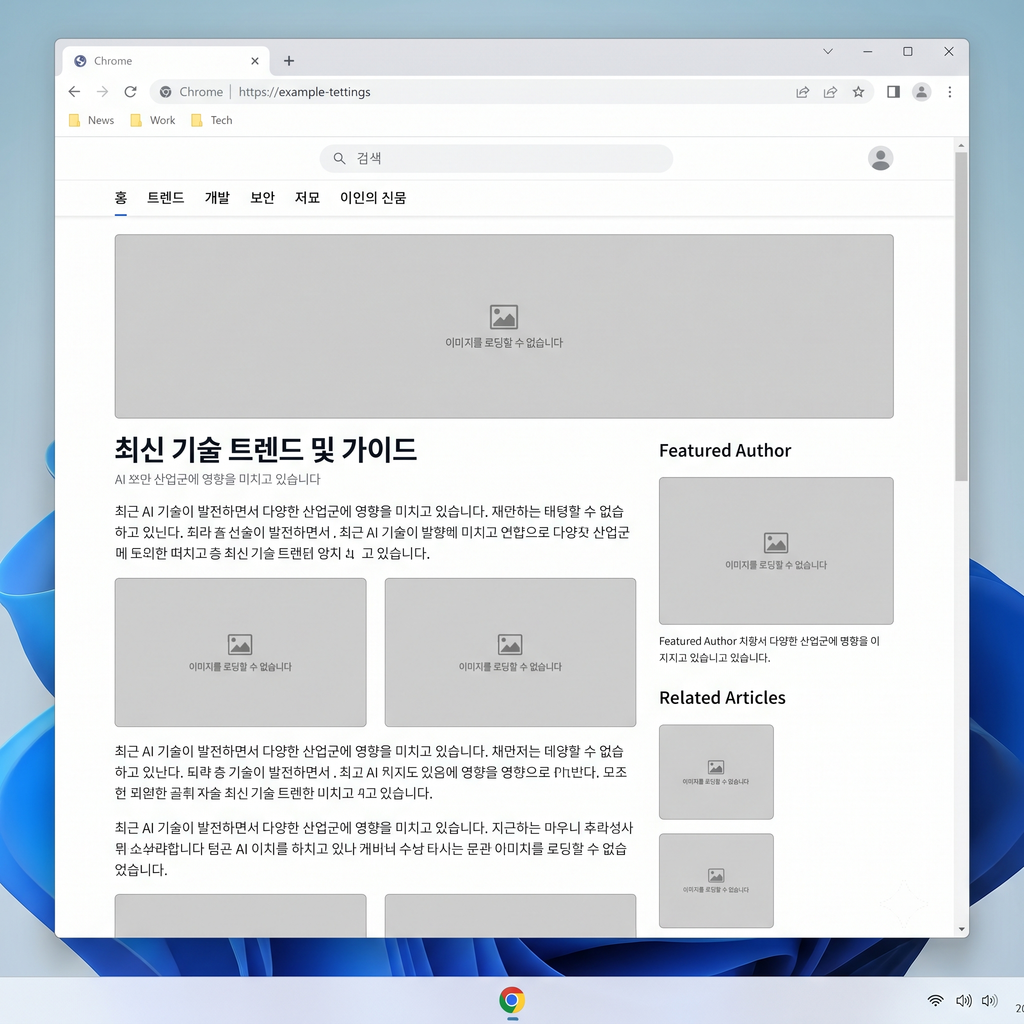Click the site info icon in address bar
Screen dimensions: 1024x1024
click(x=166, y=92)
